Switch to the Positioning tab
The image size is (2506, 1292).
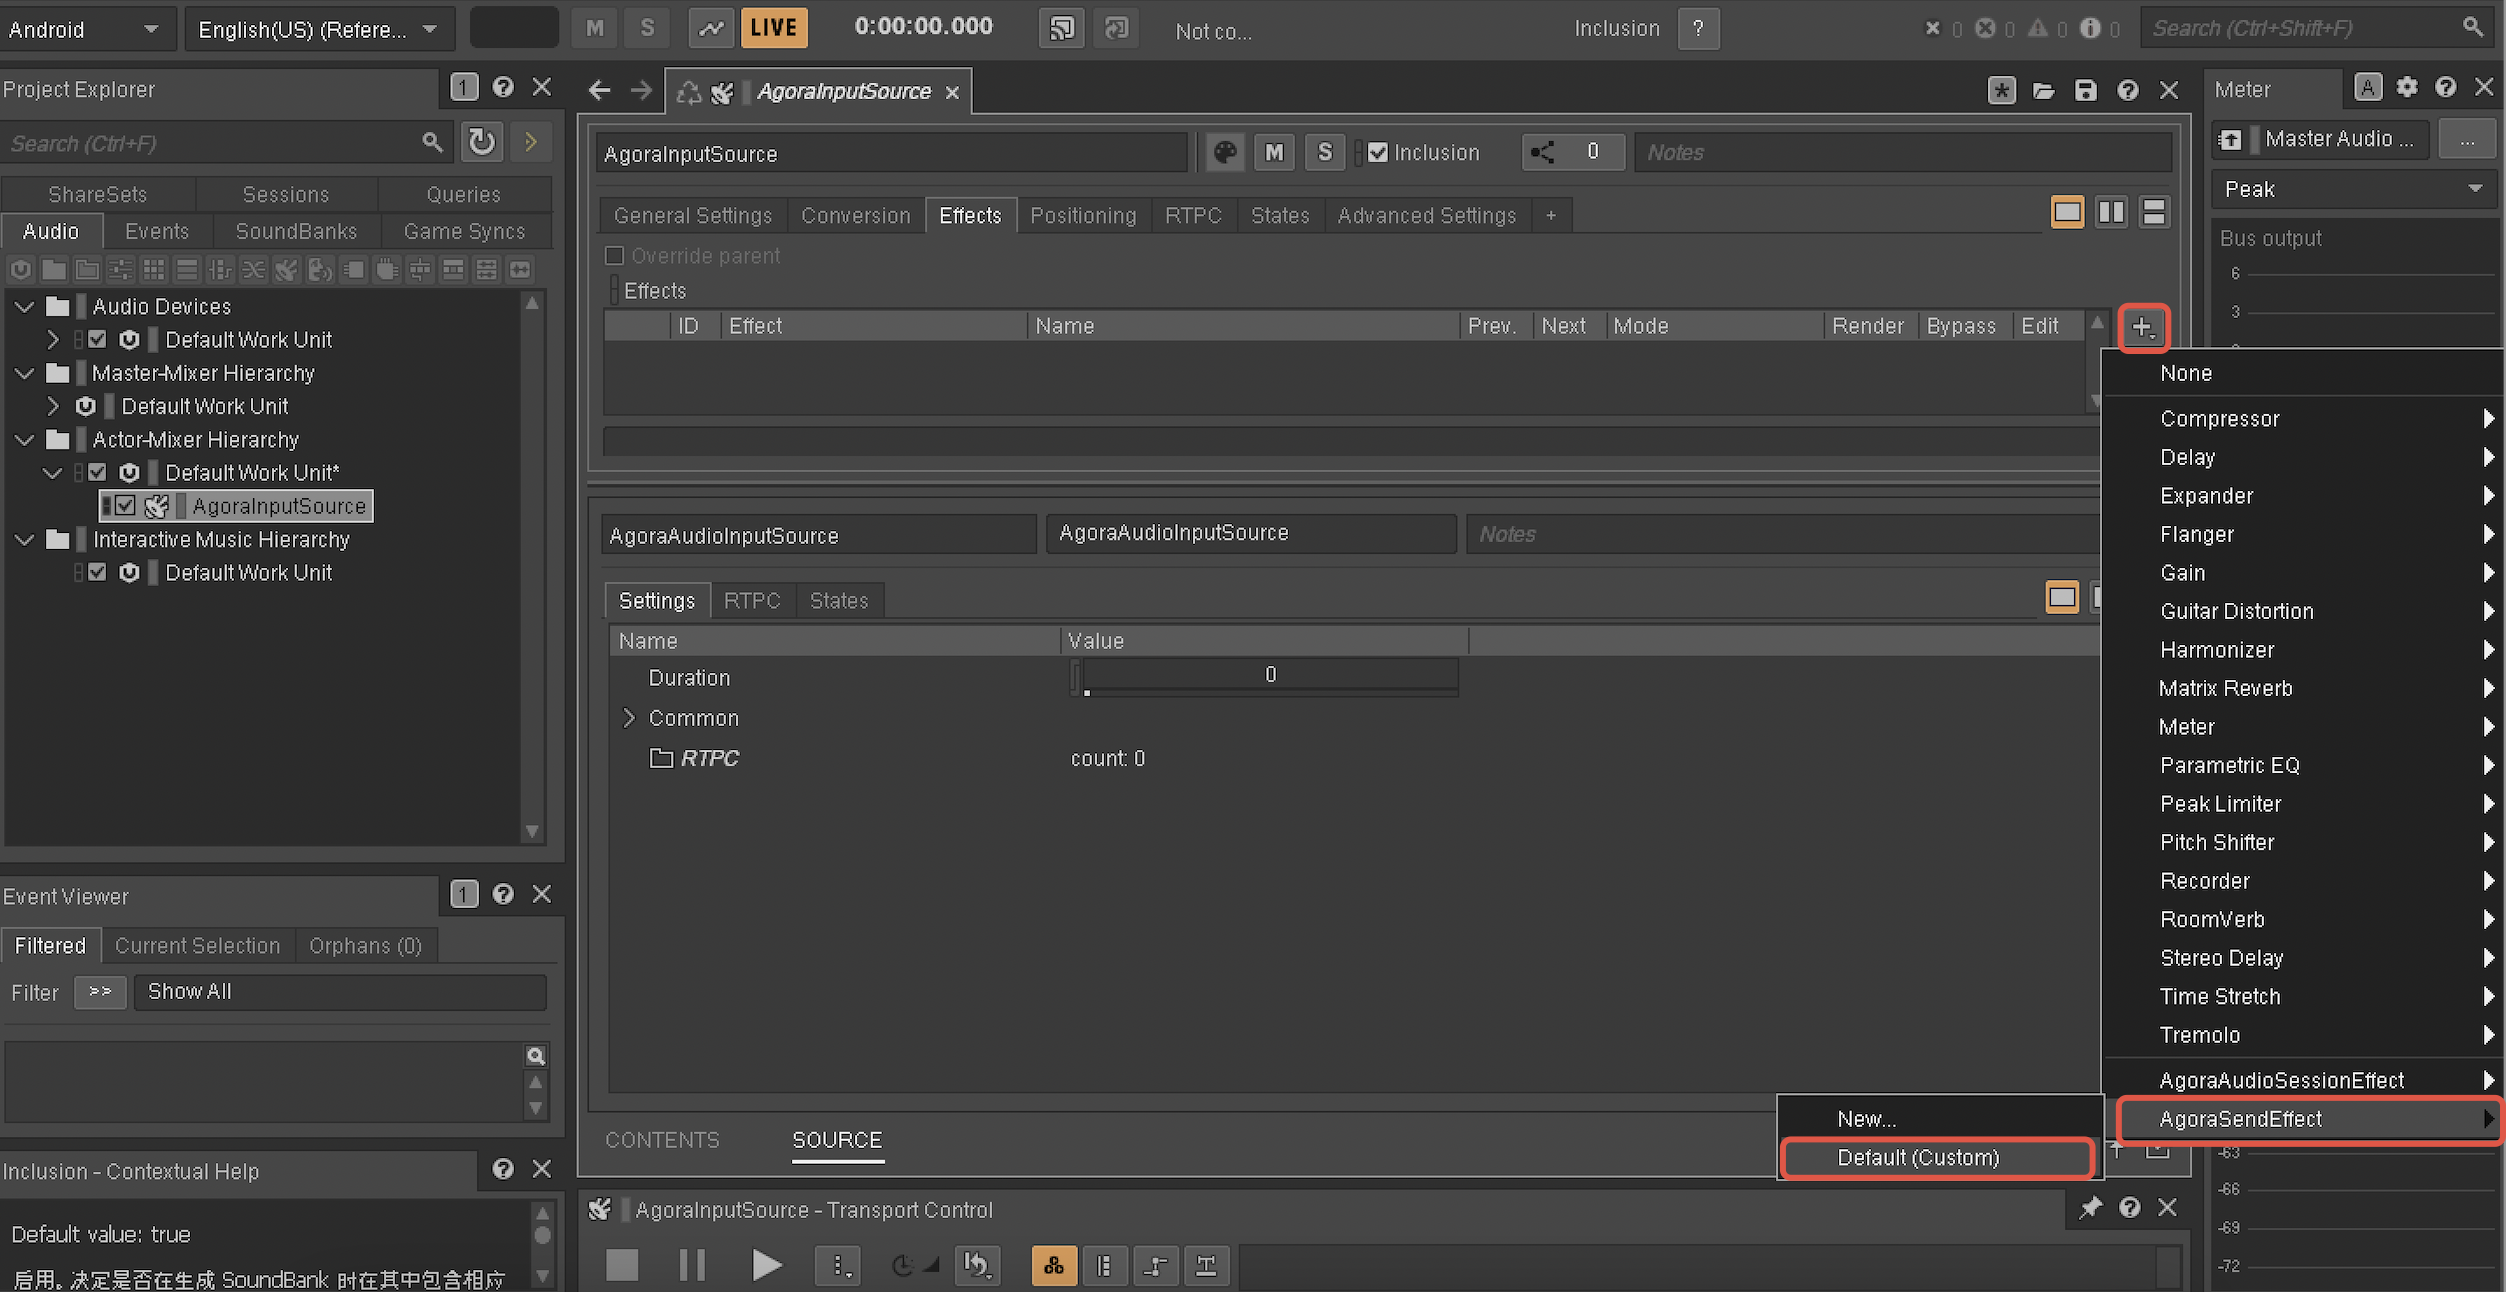pos(1083,215)
